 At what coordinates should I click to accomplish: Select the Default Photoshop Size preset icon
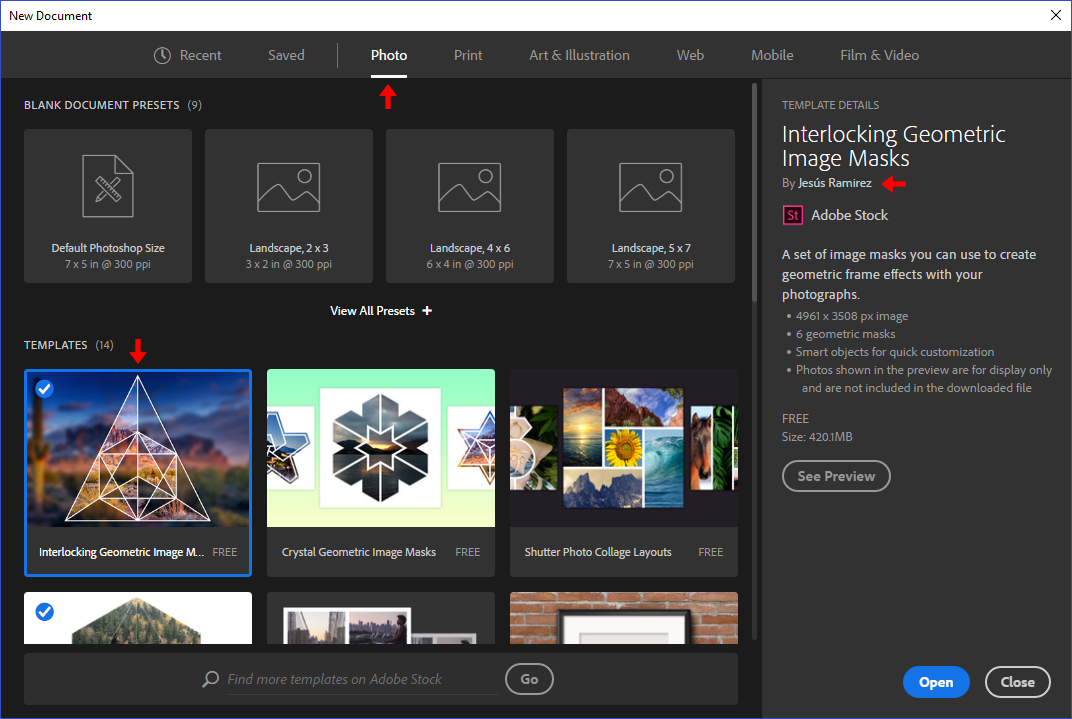click(x=108, y=186)
